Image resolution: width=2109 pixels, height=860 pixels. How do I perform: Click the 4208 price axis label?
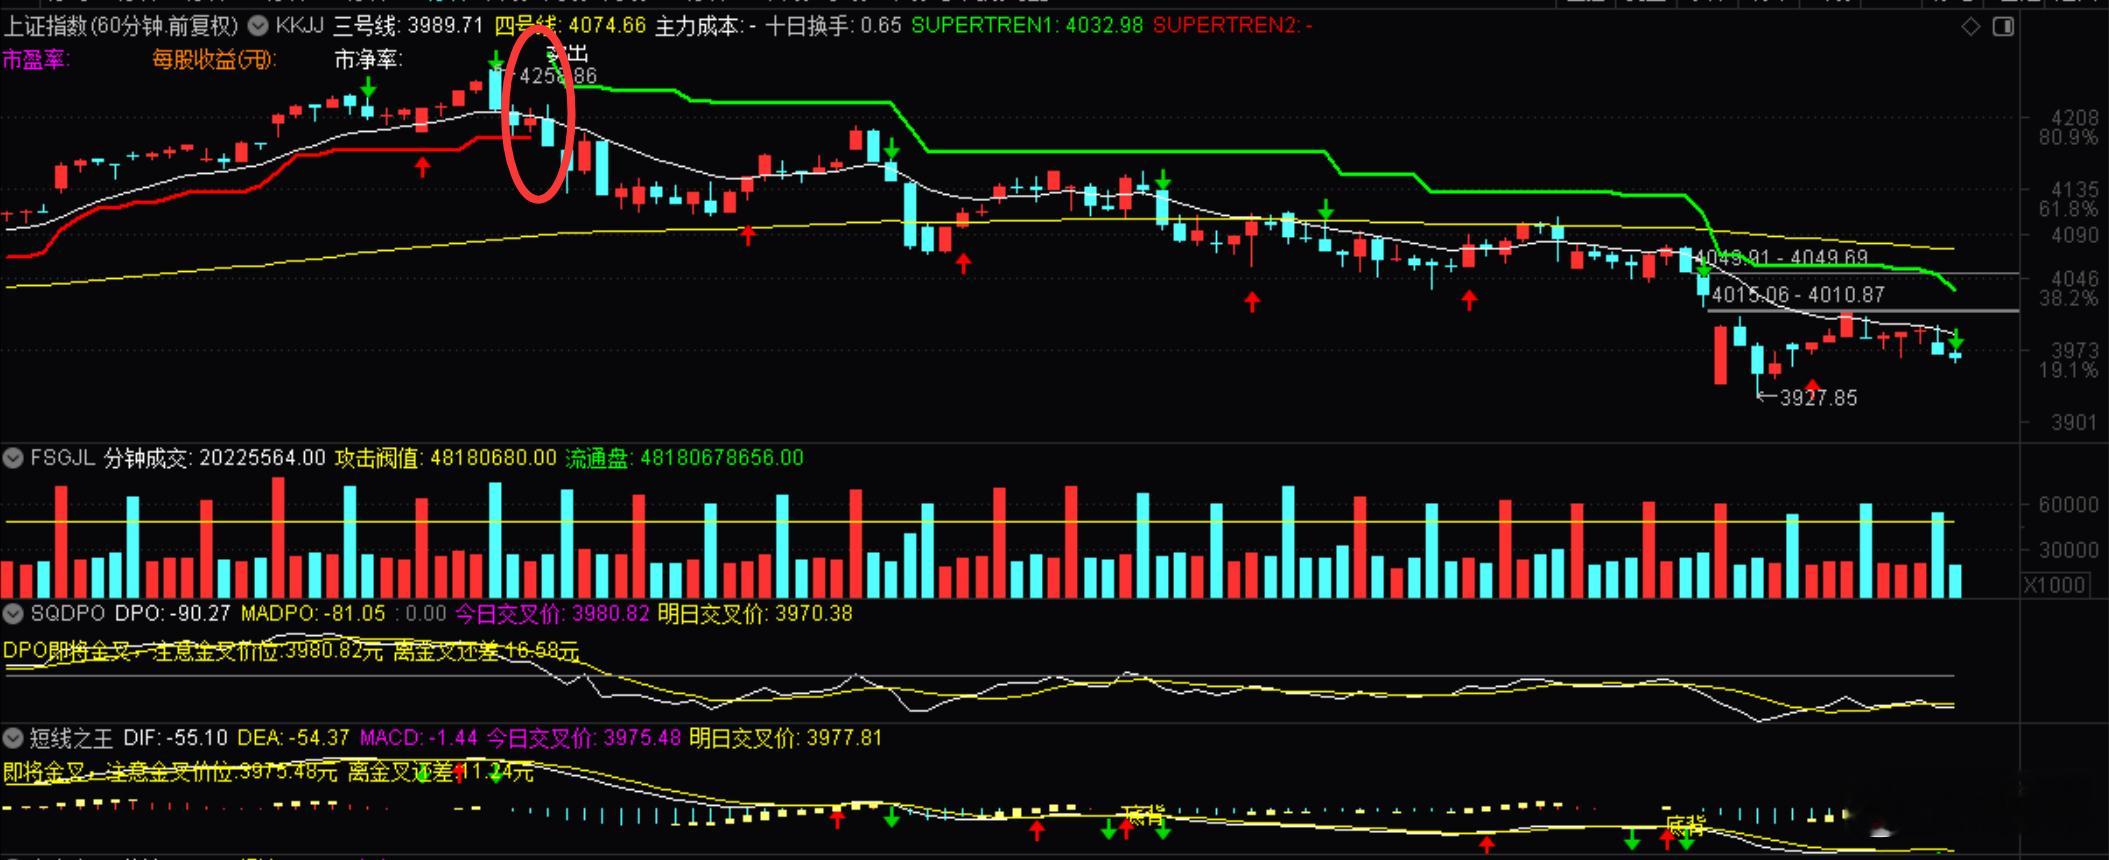pos(2074,118)
